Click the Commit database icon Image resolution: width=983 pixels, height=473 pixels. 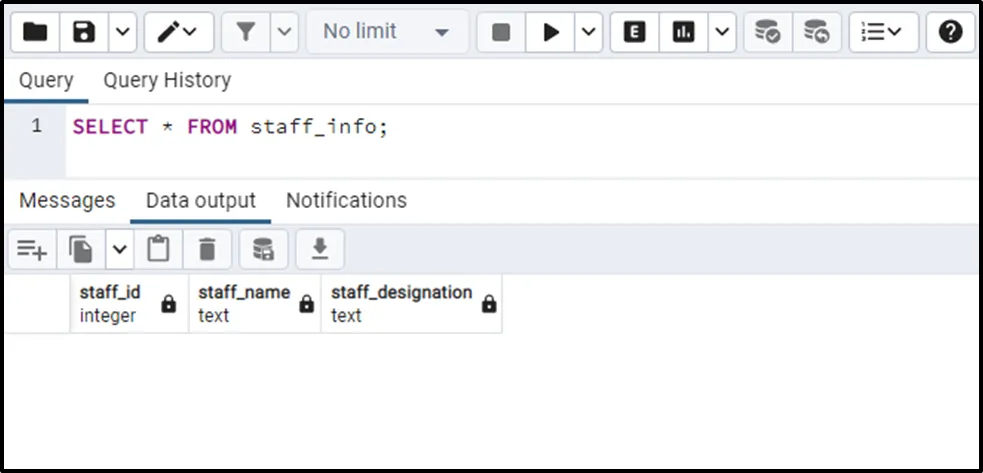(767, 32)
